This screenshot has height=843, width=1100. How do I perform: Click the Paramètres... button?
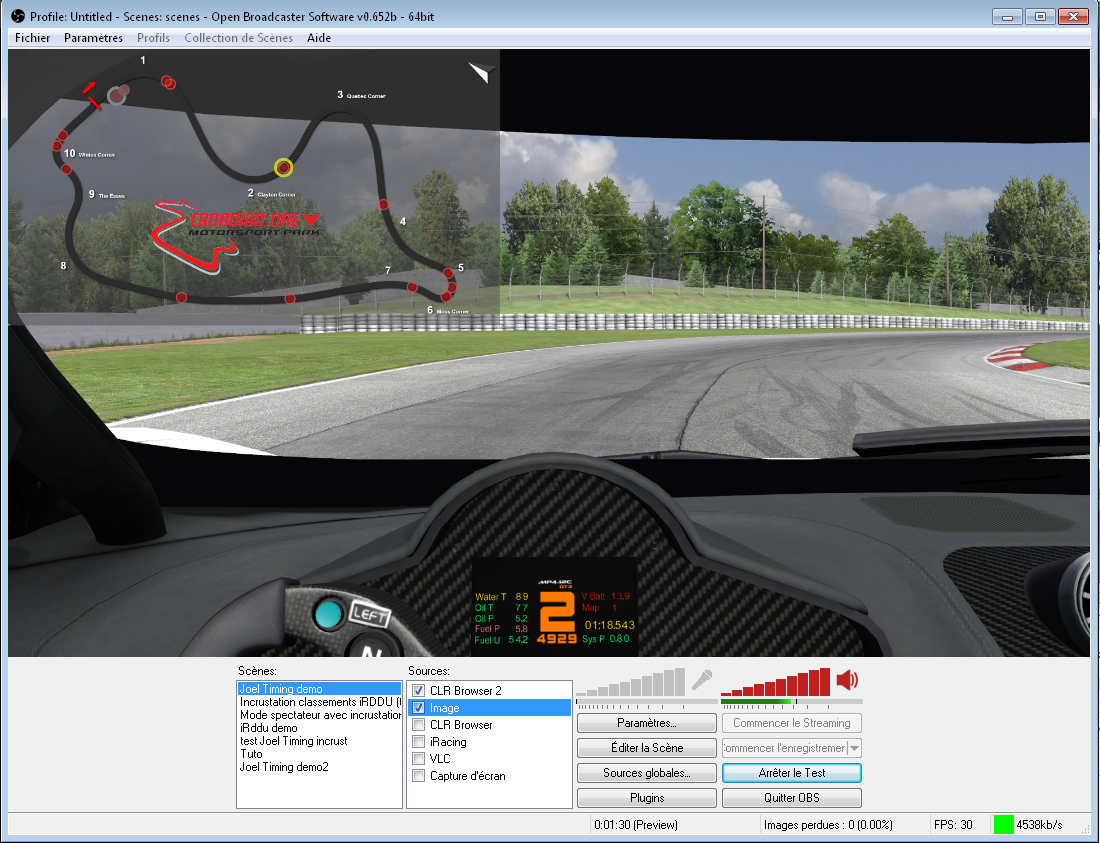pyautogui.click(x=647, y=723)
